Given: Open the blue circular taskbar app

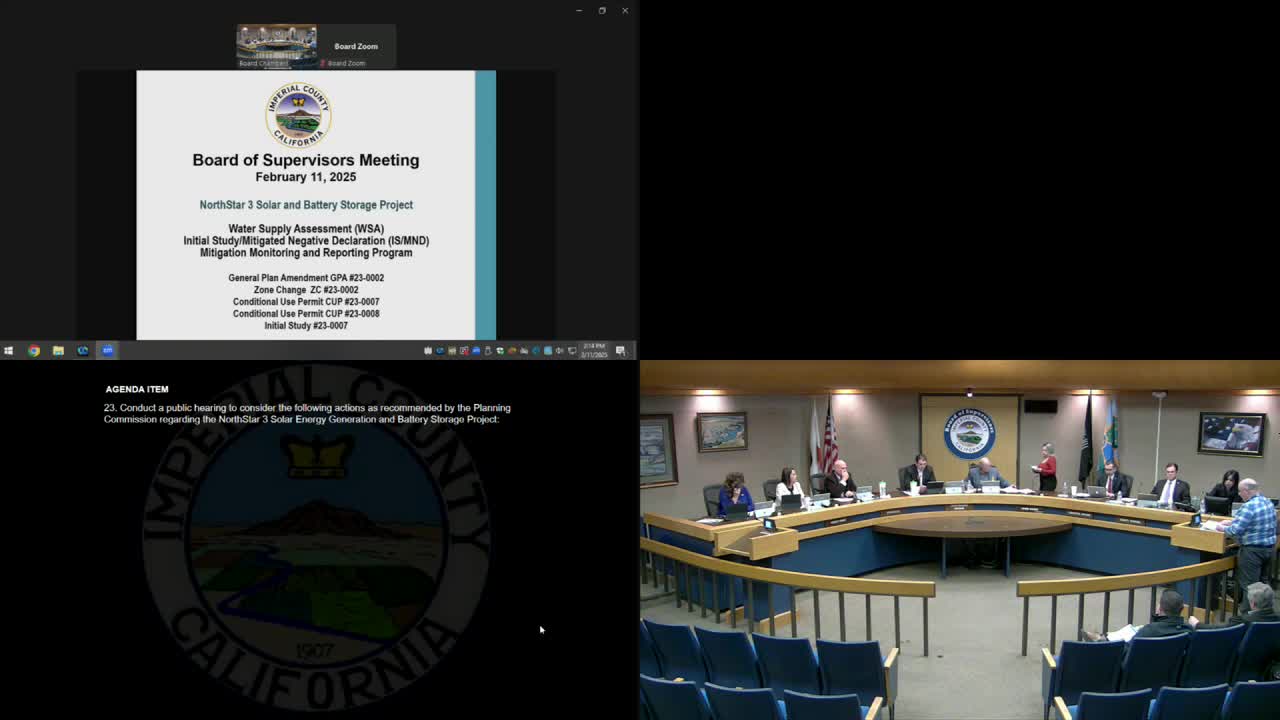Looking at the screenshot, I should (83, 350).
